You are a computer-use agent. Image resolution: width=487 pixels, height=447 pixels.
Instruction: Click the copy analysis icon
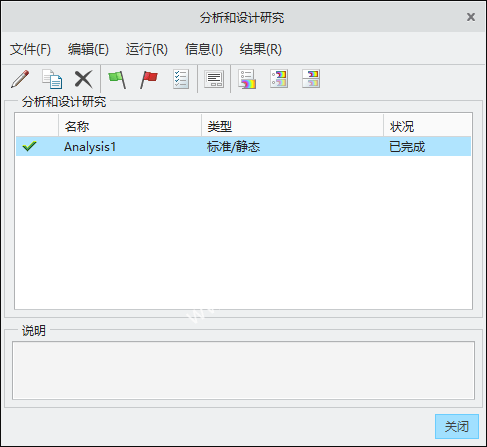click(52, 79)
